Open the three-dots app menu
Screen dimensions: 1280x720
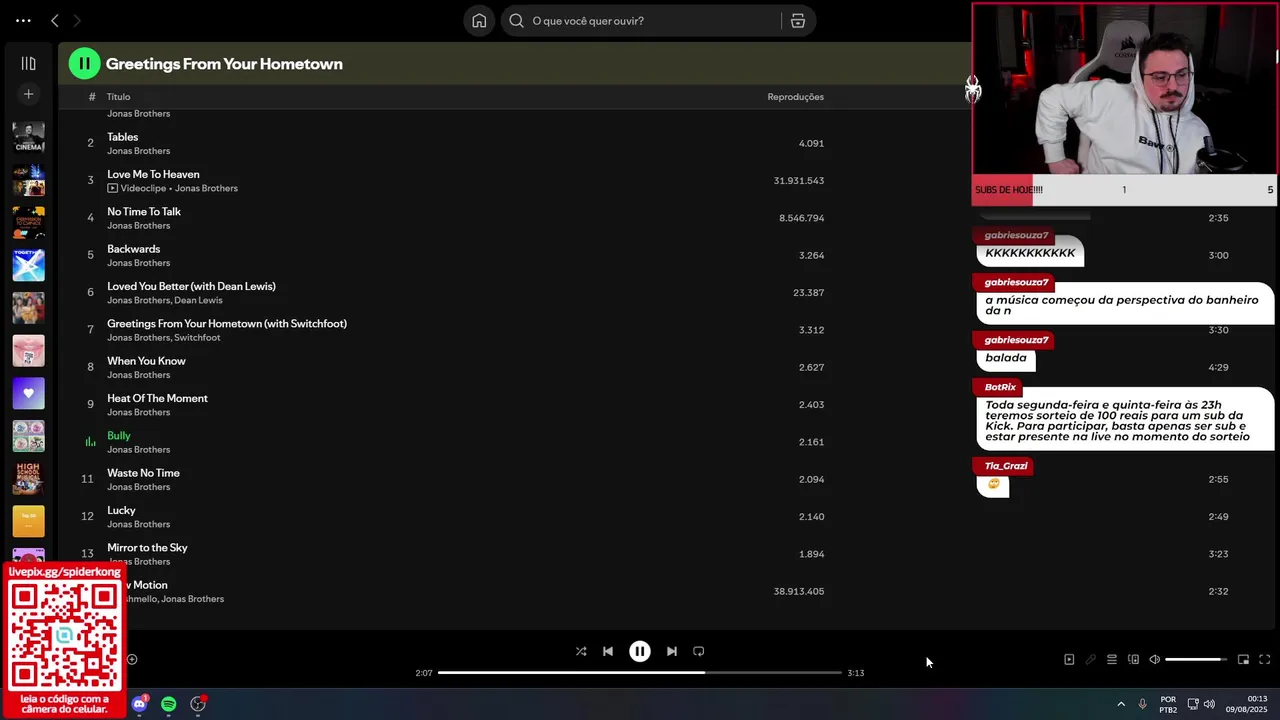(x=23, y=20)
